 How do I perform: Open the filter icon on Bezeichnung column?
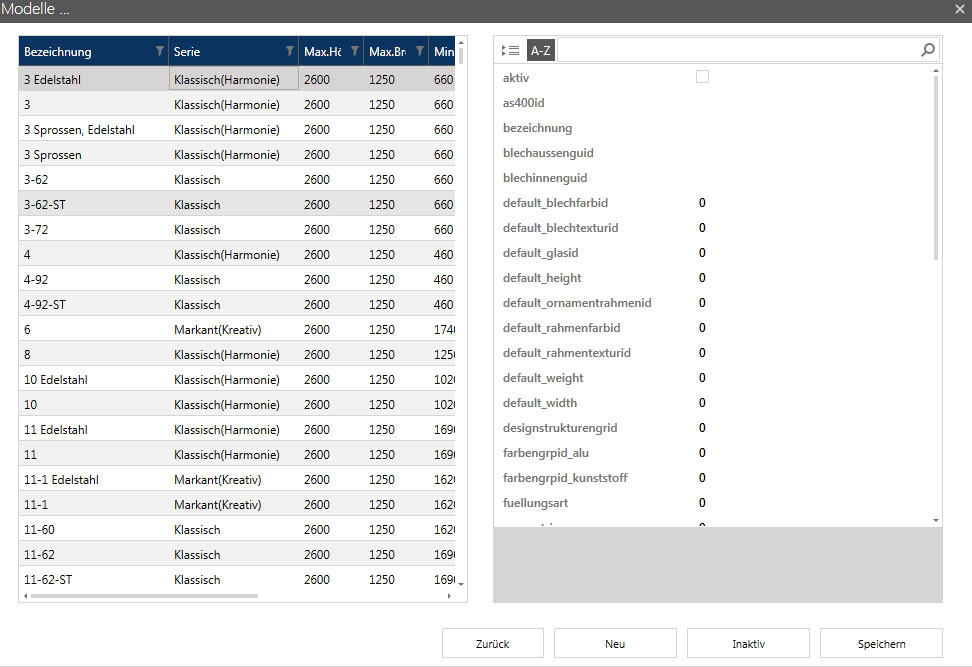coord(159,51)
